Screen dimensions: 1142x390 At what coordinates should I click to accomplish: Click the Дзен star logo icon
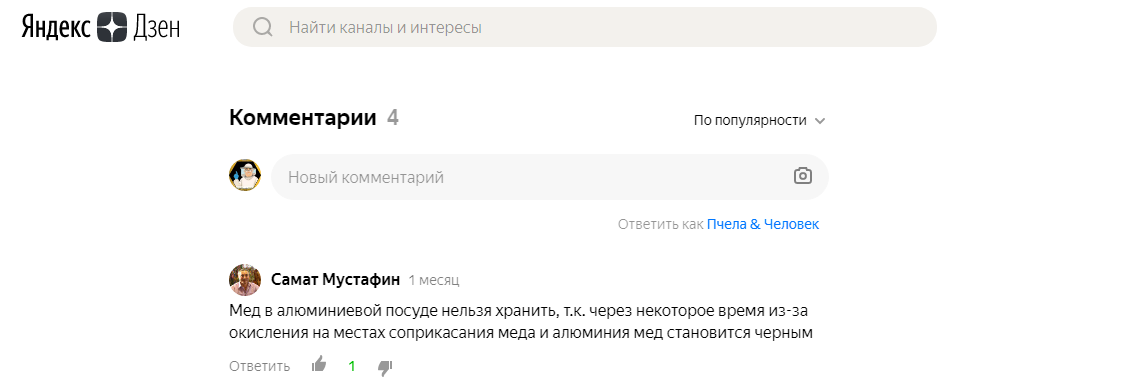click(x=111, y=27)
